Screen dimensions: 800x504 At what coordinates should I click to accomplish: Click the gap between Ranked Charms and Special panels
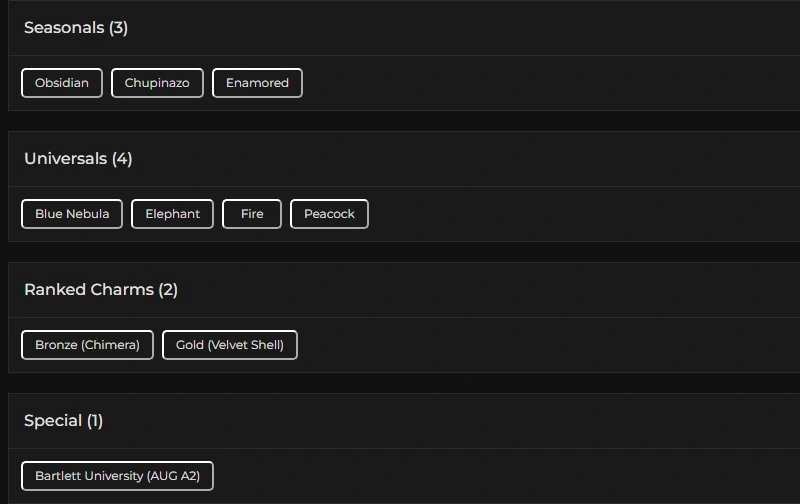click(x=400, y=383)
